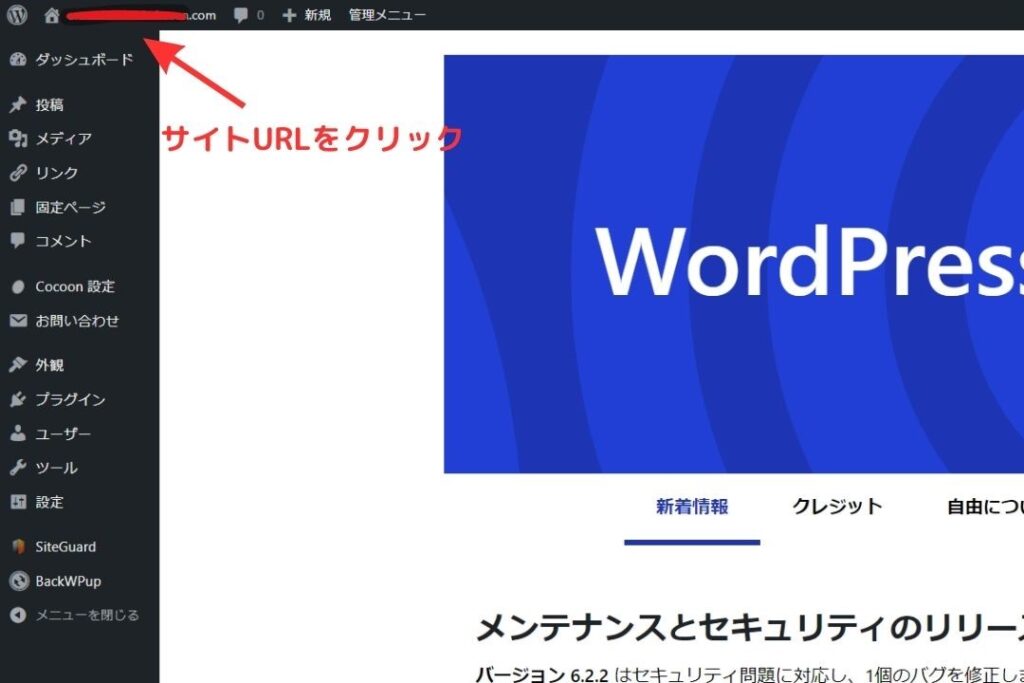Click the バージョン 6.2.2 text

542,675
